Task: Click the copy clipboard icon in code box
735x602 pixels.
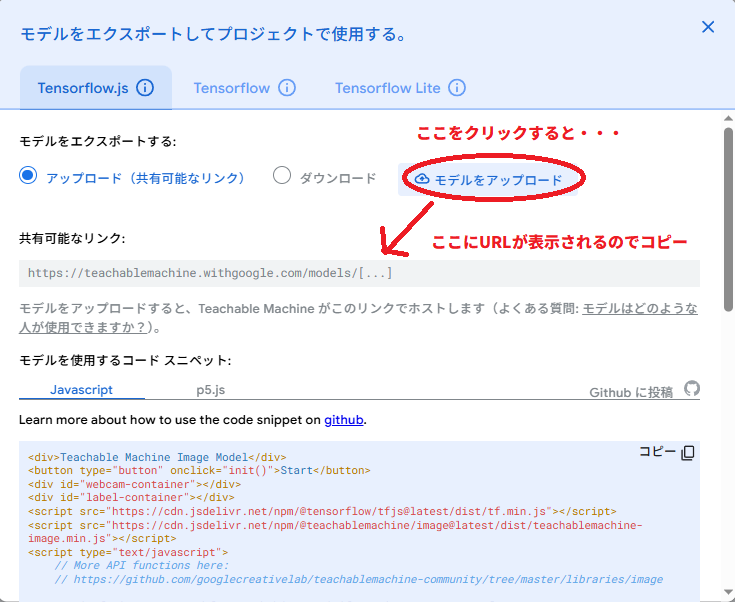Action: click(688, 452)
